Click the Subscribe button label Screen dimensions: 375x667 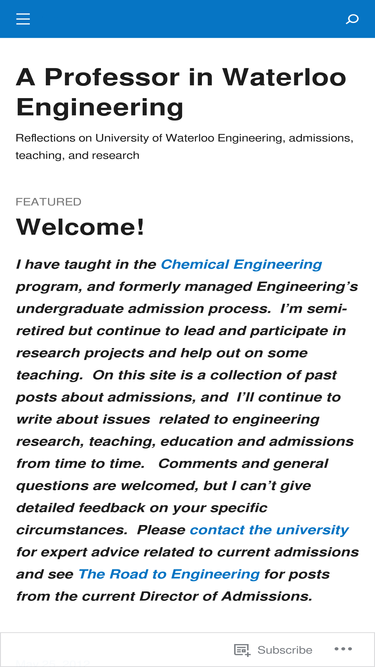(284, 650)
